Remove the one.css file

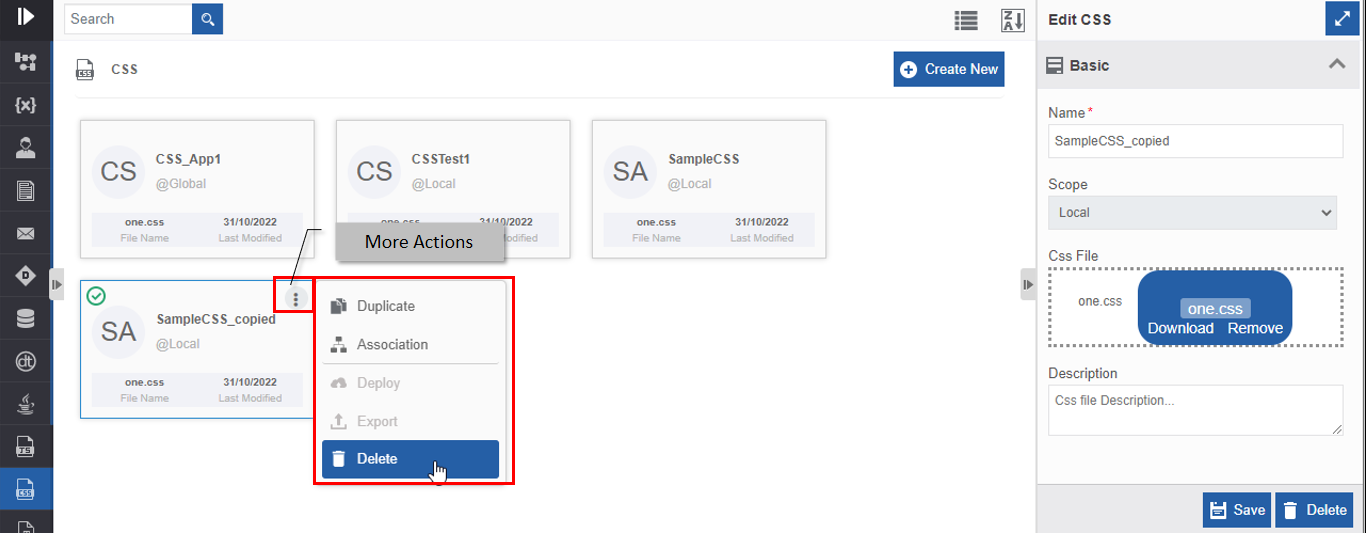1255,328
